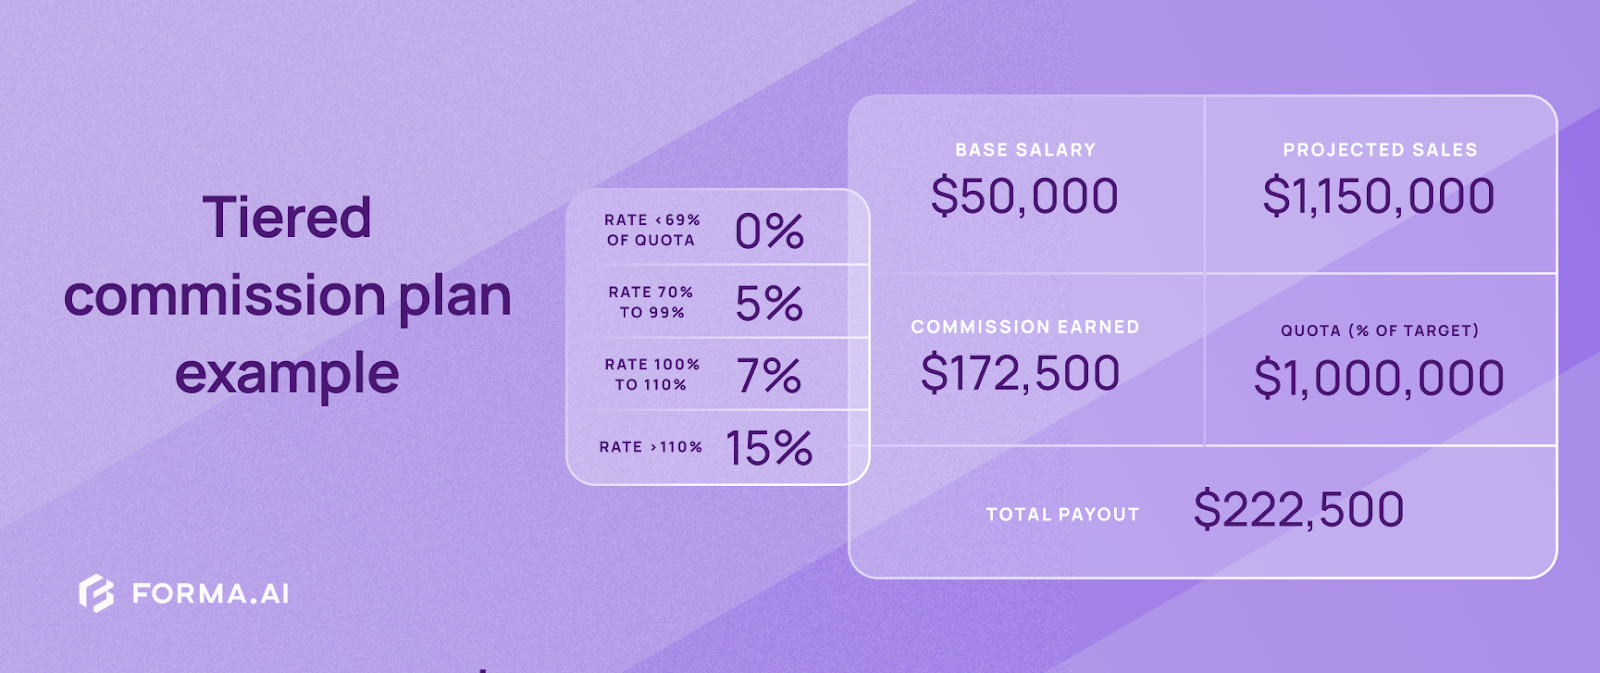Select the "Rate 70% to 99%" label
This screenshot has height=673, width=1600.
[651, 302]
